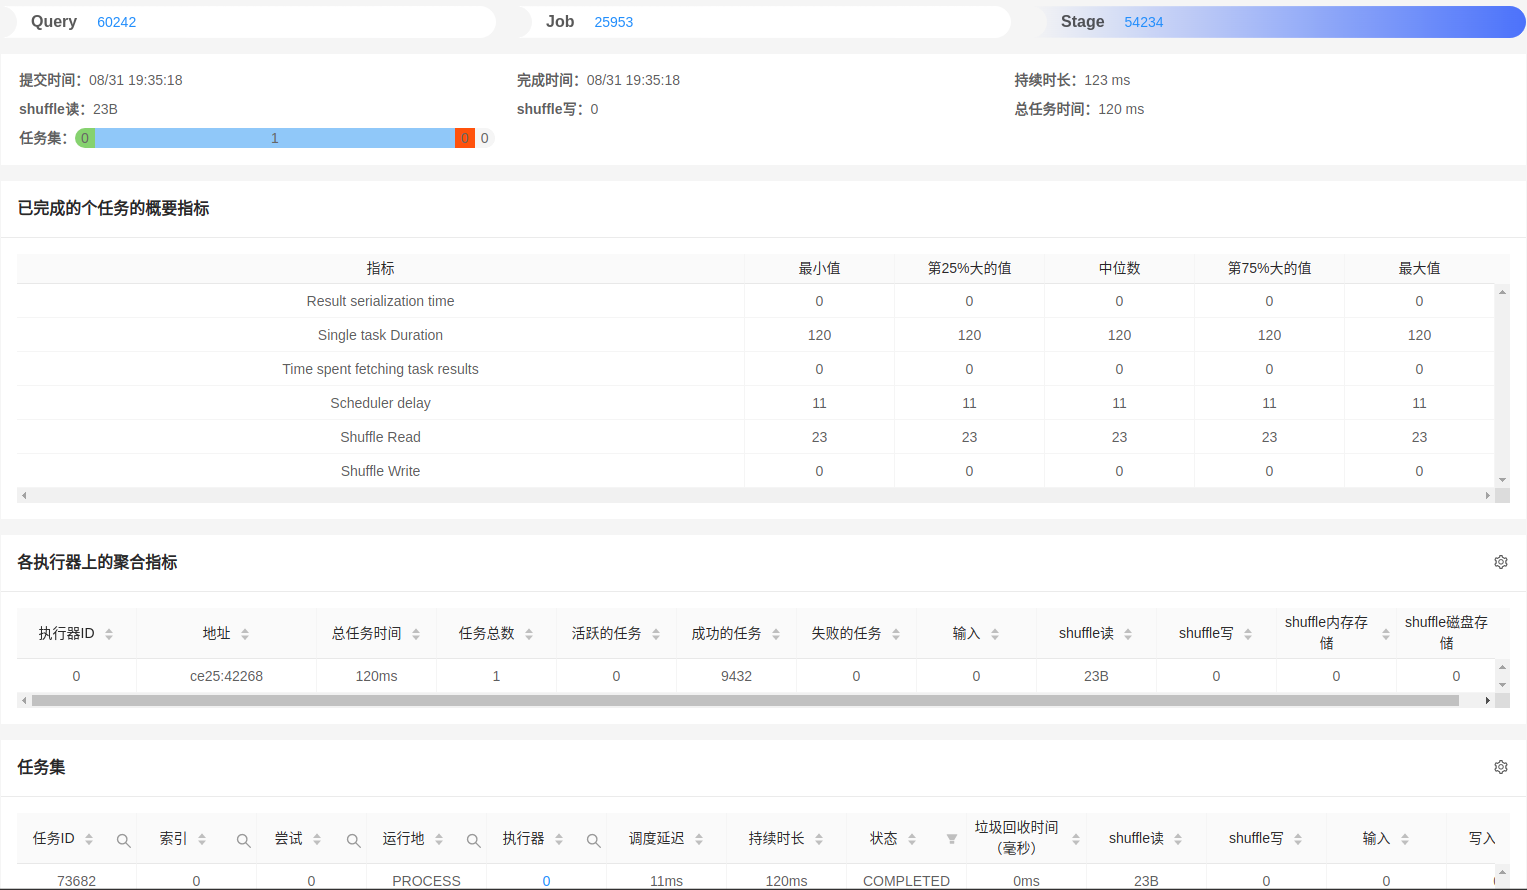Select the Result serialization time row
Screen dimensions: 1527x890
[x=756, y=301]
